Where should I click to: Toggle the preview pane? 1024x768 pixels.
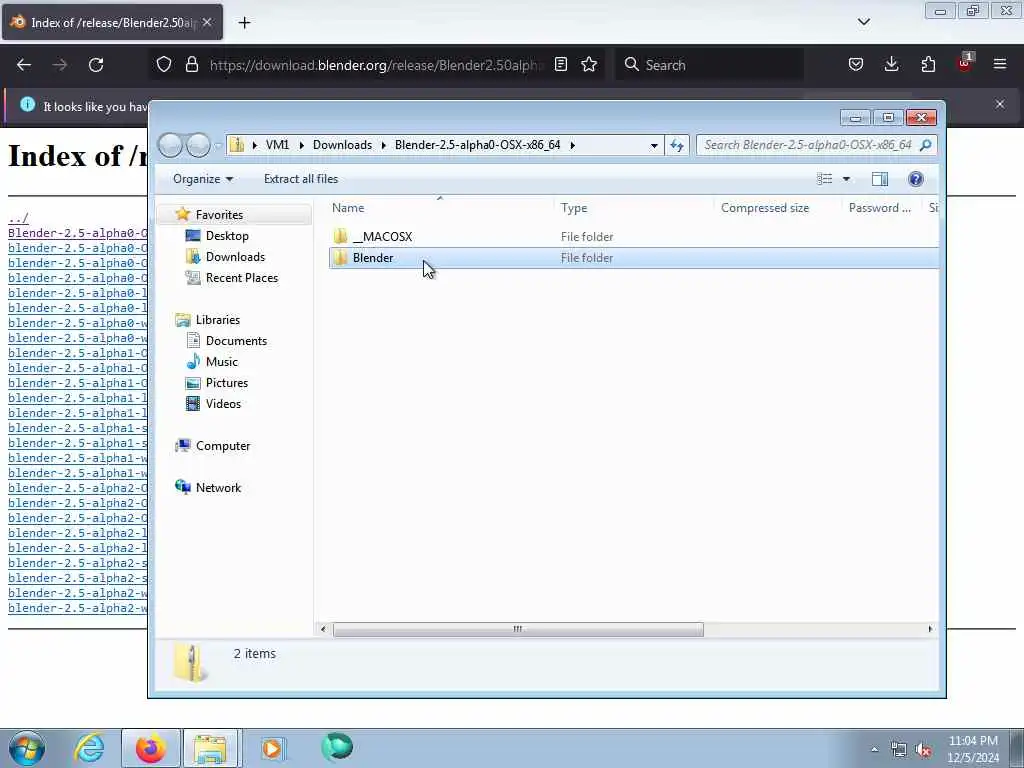click(880, 179)
